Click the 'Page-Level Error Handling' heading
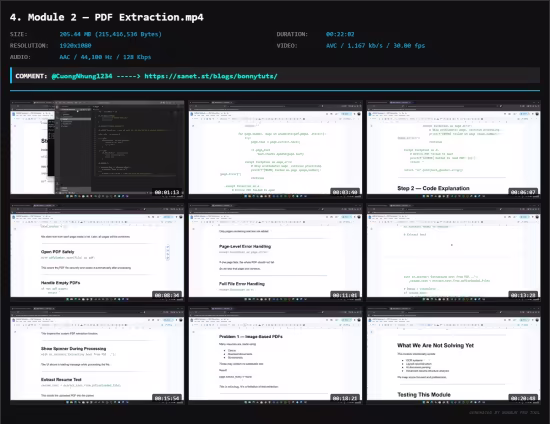Viewport: 550px width, 424px height. coord(245,247)
